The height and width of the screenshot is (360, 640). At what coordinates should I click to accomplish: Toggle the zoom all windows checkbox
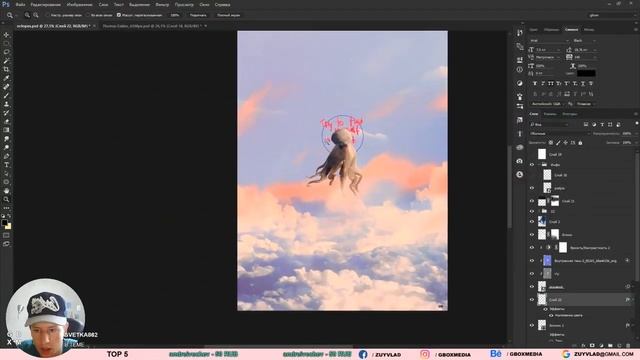click(88, 15)
